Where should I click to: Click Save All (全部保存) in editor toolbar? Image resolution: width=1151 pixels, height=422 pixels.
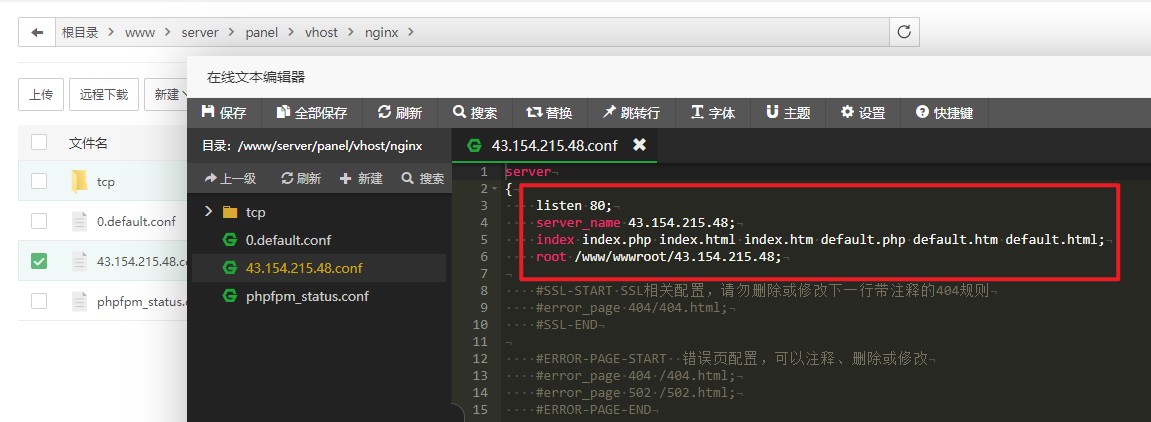[312, 113]
